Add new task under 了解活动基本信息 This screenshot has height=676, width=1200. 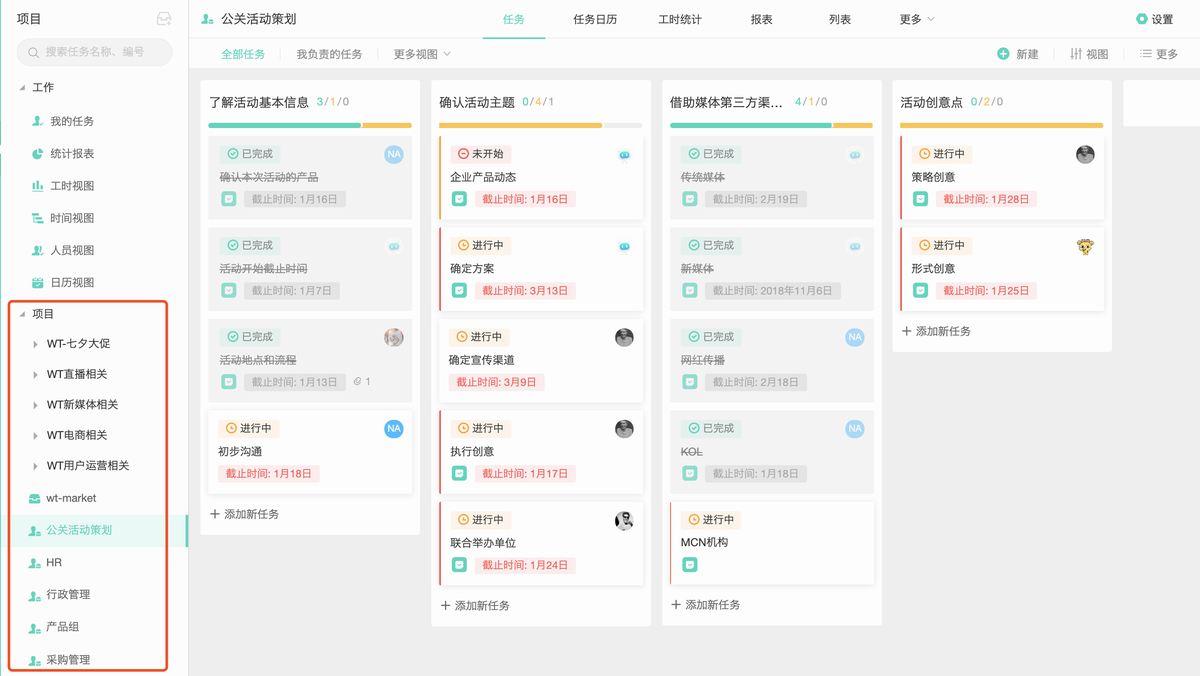pos(245,514)
